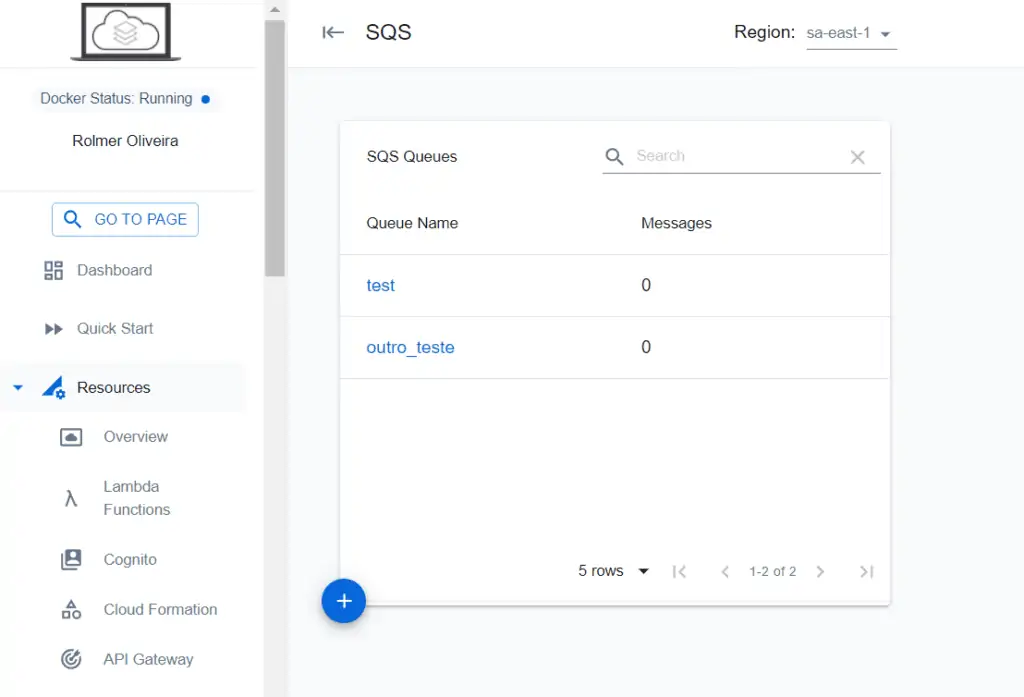
Task: Collapse the SQS panel with the arrow
Action: [x=332, y=31]
